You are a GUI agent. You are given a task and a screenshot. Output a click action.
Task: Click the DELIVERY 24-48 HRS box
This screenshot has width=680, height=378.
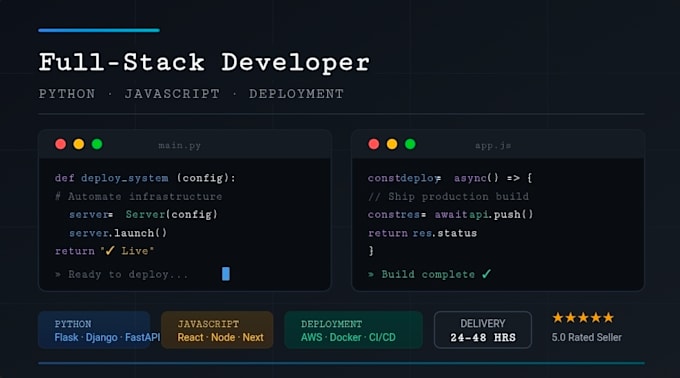(483, 330)
